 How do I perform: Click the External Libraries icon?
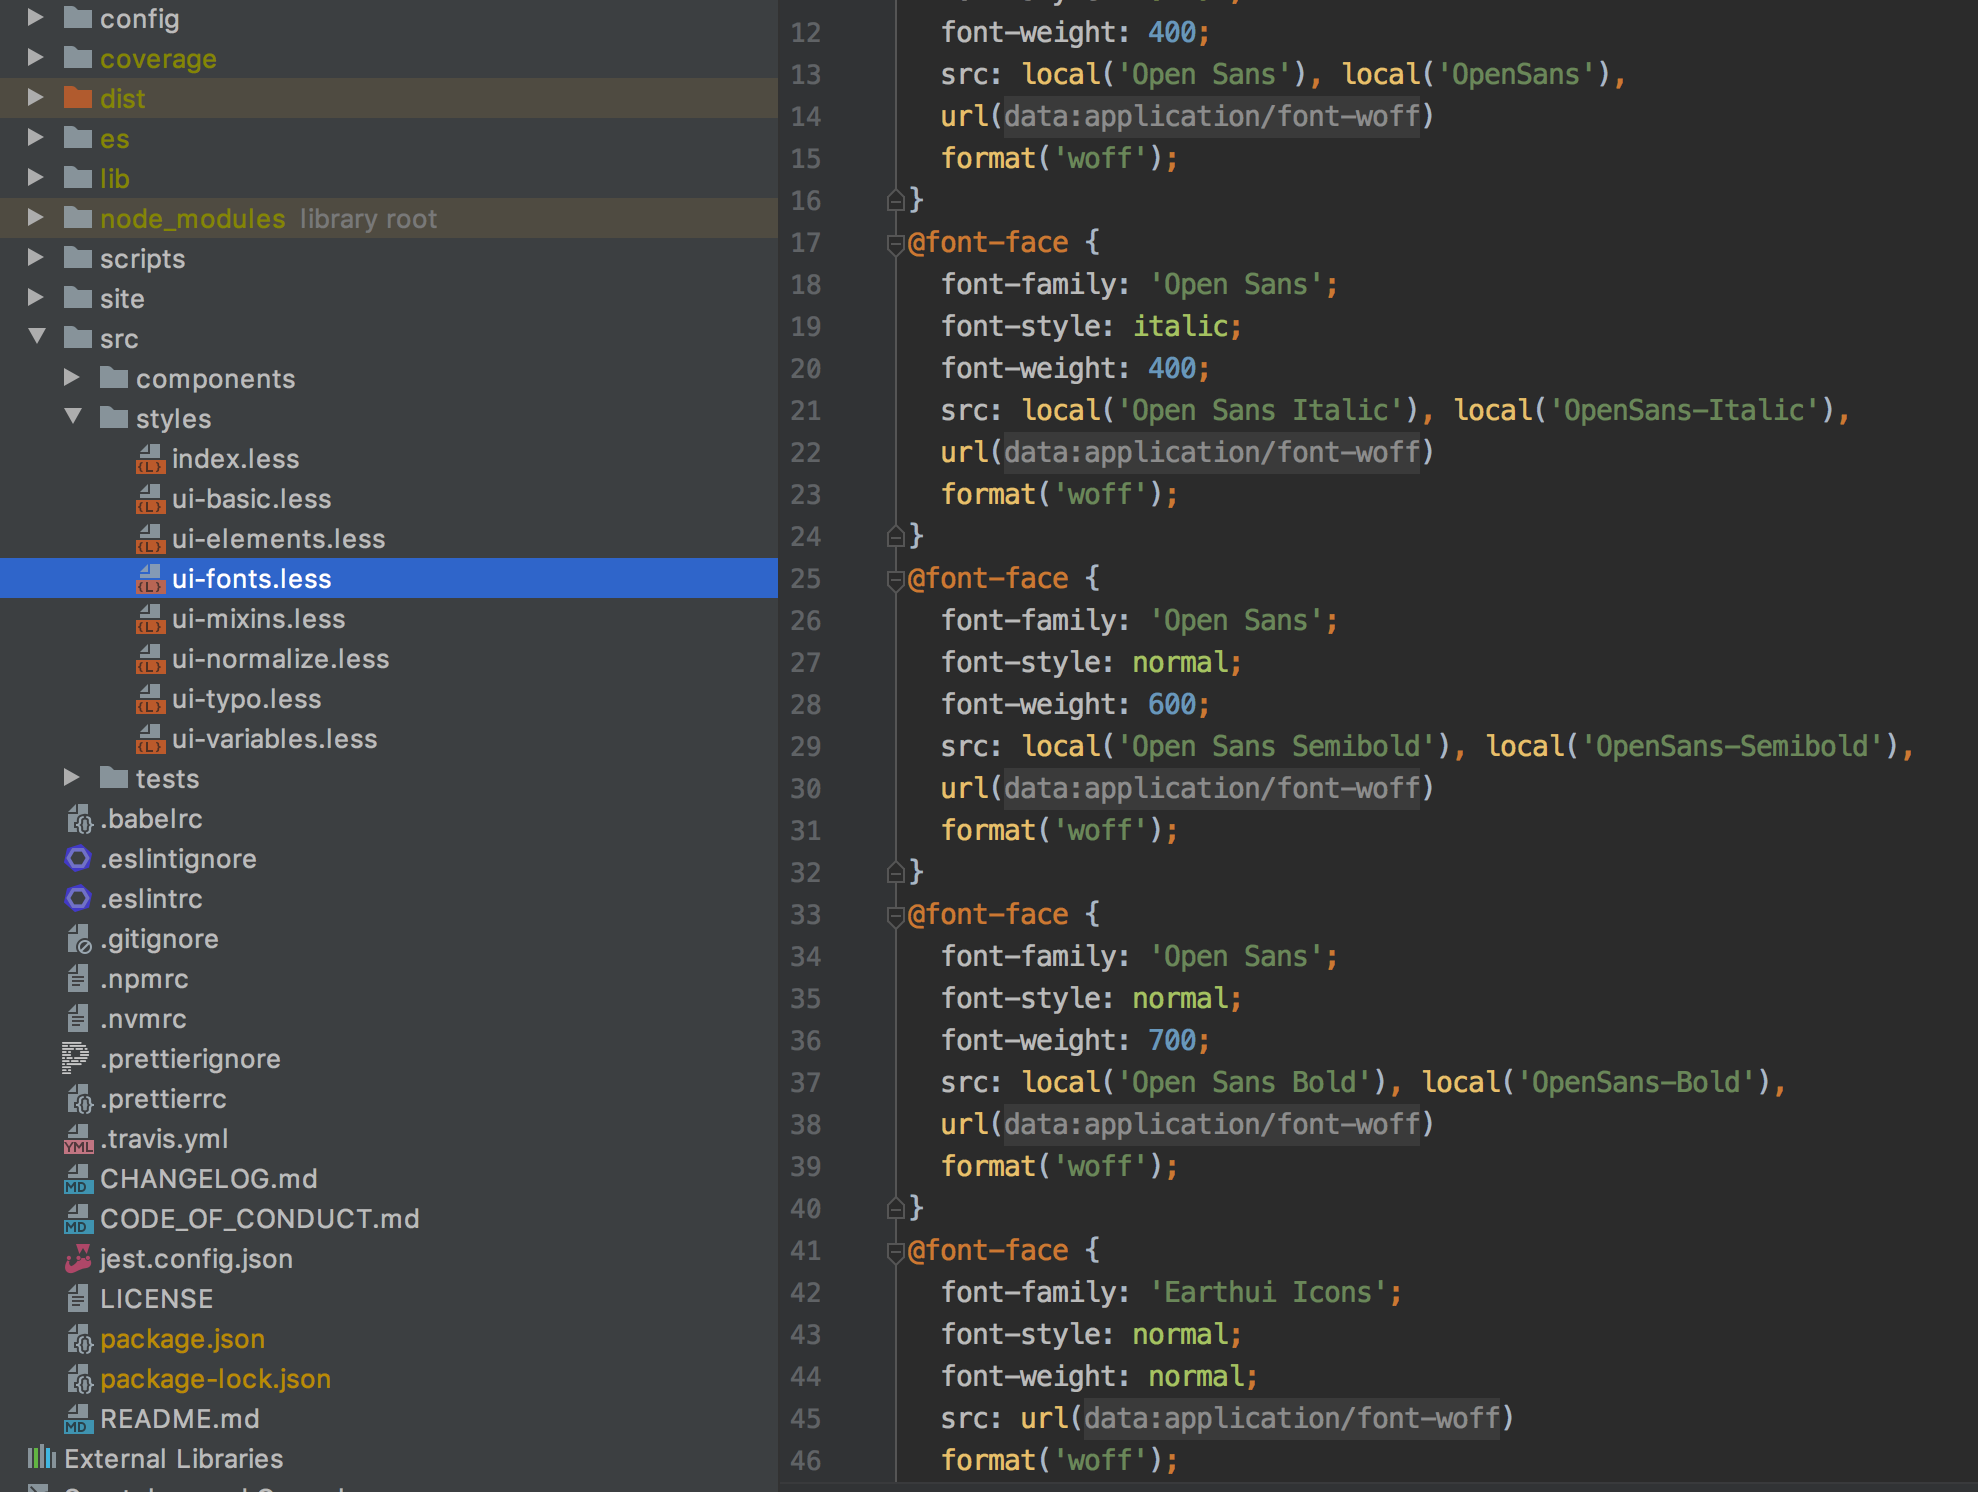pos(41,1457)
